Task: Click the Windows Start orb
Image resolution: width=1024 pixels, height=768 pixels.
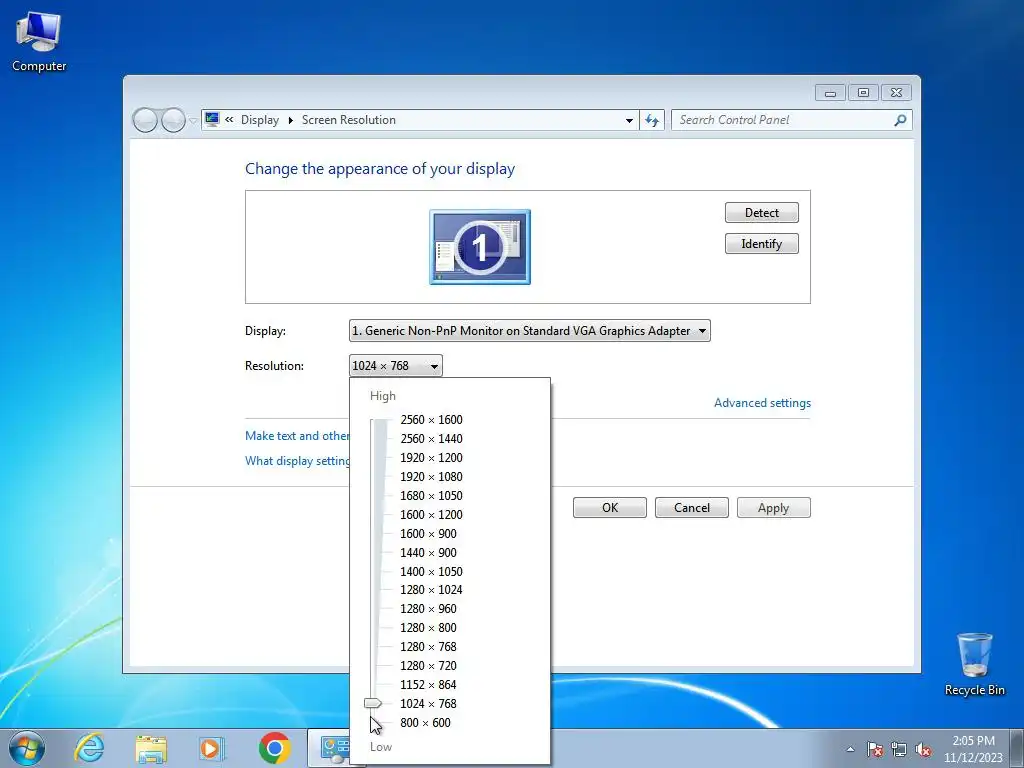Action: click(x=27, y=748)
